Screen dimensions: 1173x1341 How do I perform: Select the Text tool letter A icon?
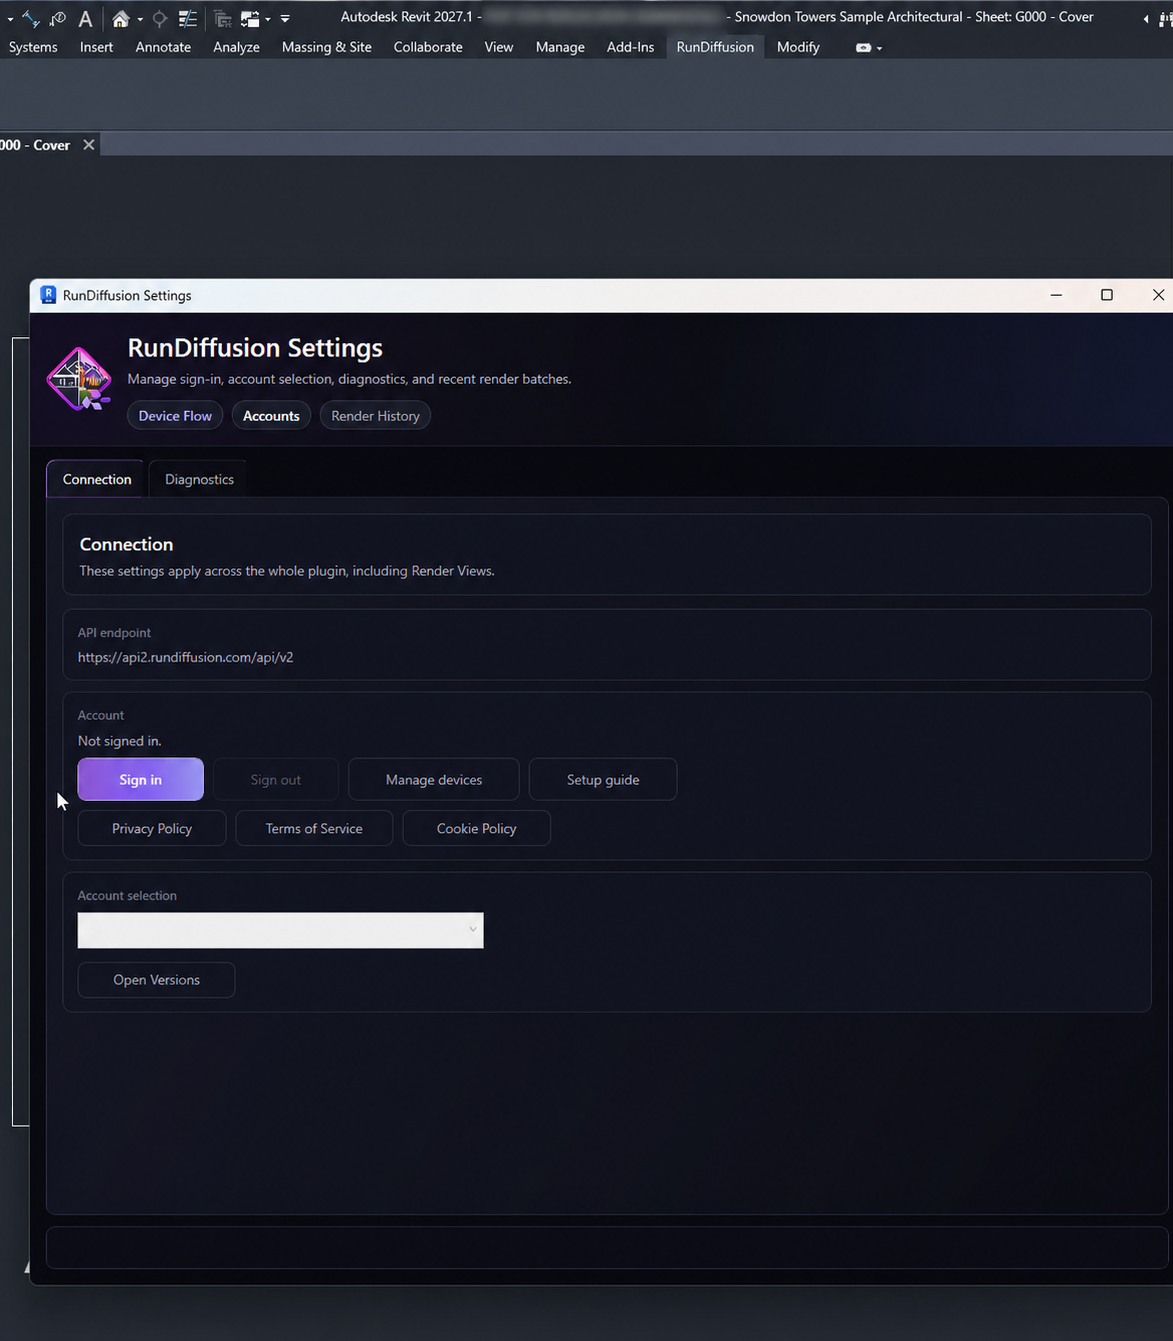86,18
